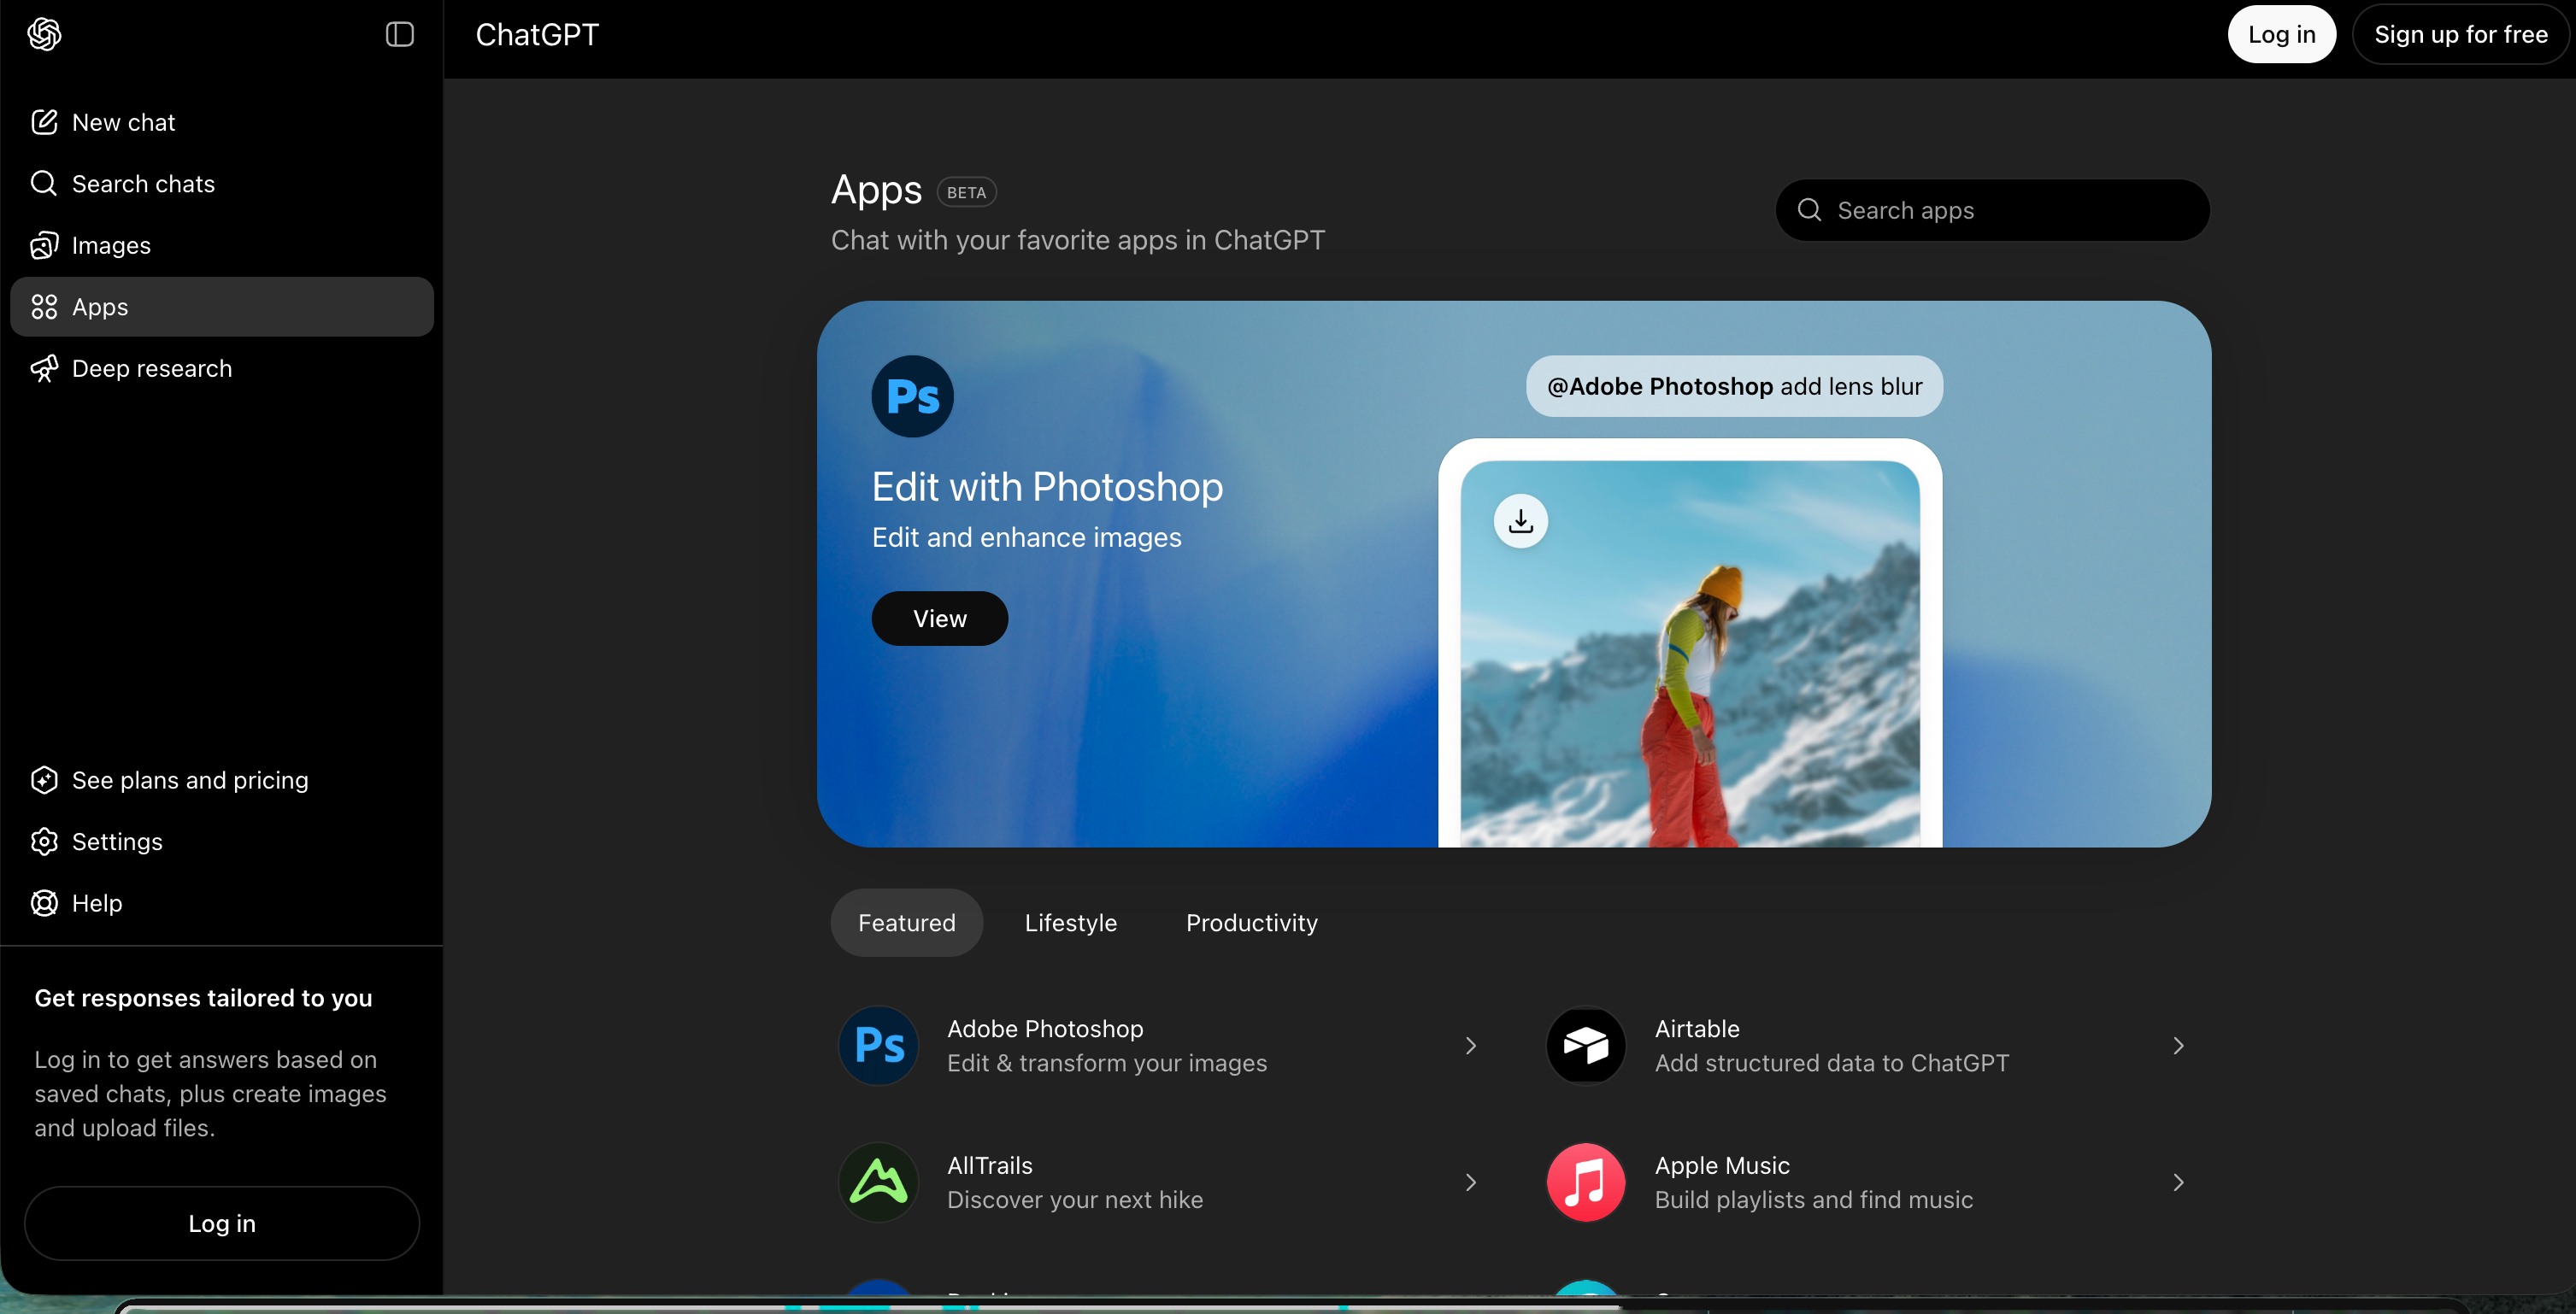Click the See plans and pricing icon
Image resolution: width=2576 pixels, height=1314 pixels.
click(x=44, y=780)
